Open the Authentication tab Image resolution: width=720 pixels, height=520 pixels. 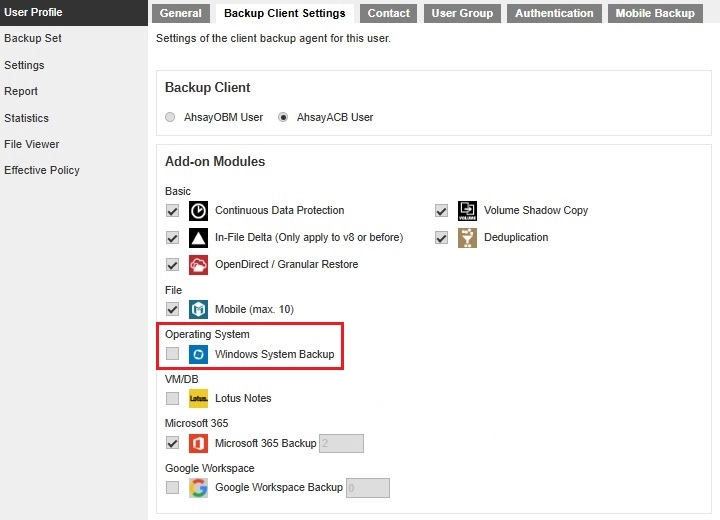(x=555, y=13)
